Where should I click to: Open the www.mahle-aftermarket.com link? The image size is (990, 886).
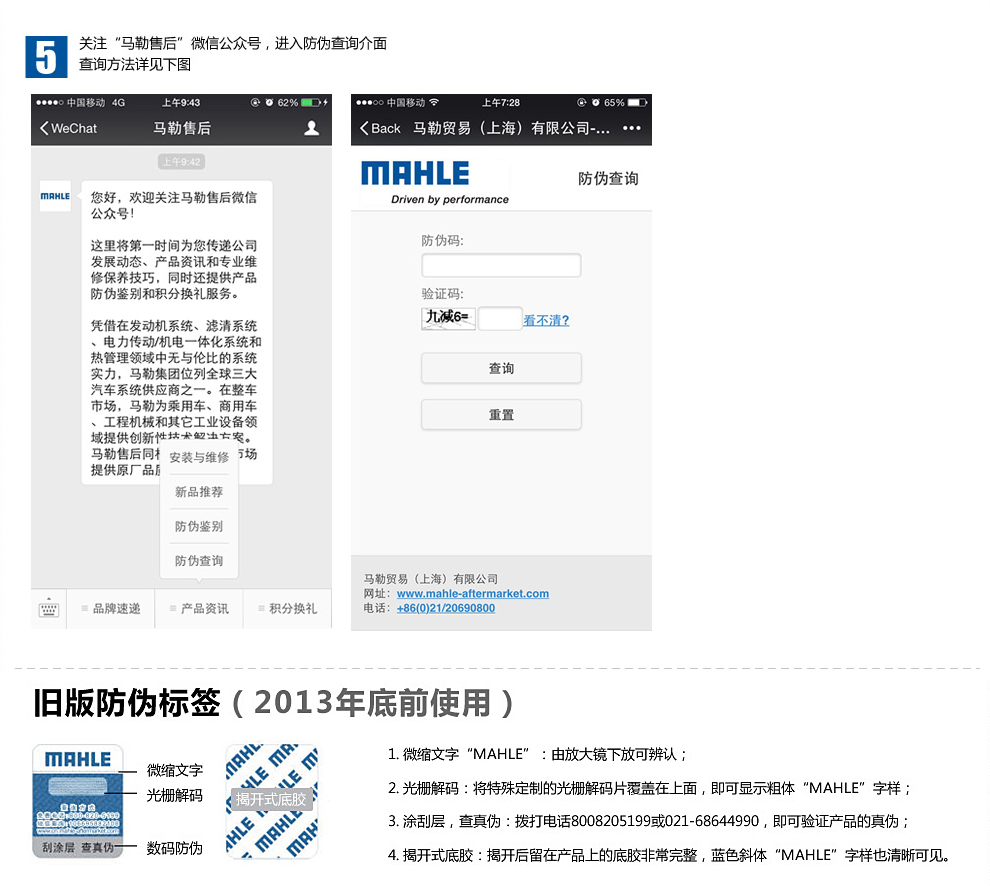pos(472,593)
